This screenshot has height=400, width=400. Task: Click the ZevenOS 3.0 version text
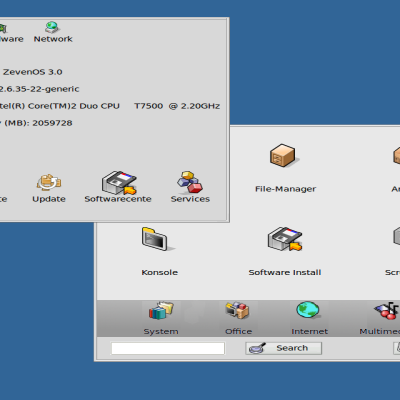[x=33, y=72]
